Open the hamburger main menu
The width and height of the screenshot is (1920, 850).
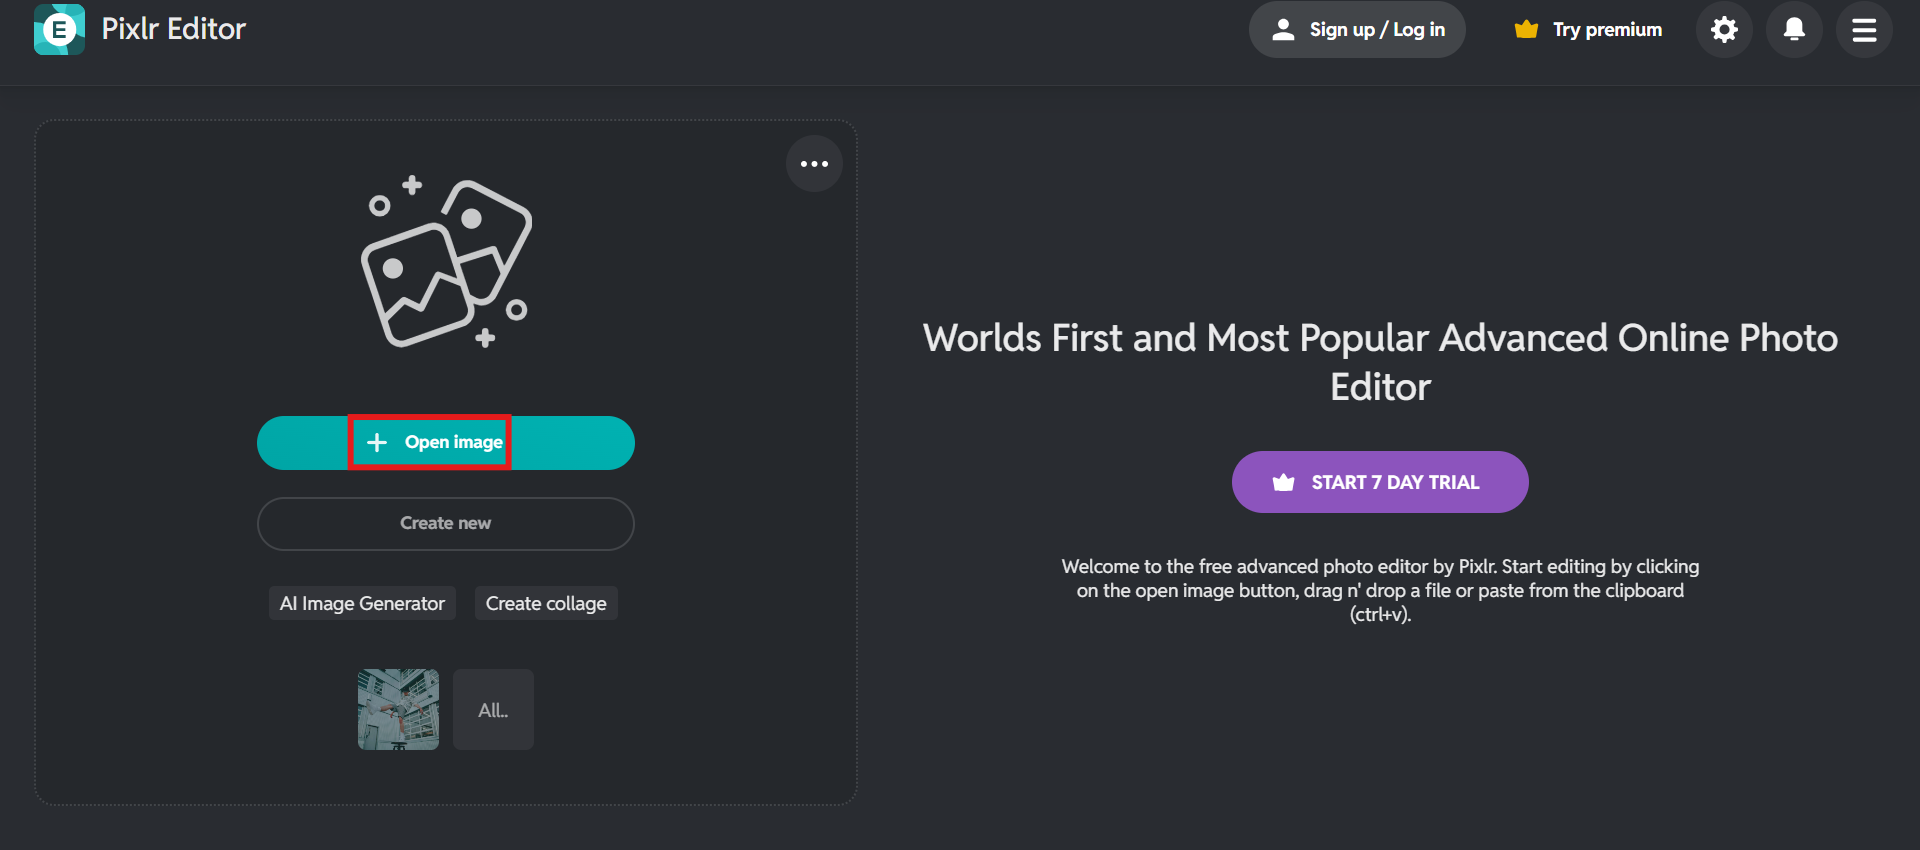pos(1863,30)
